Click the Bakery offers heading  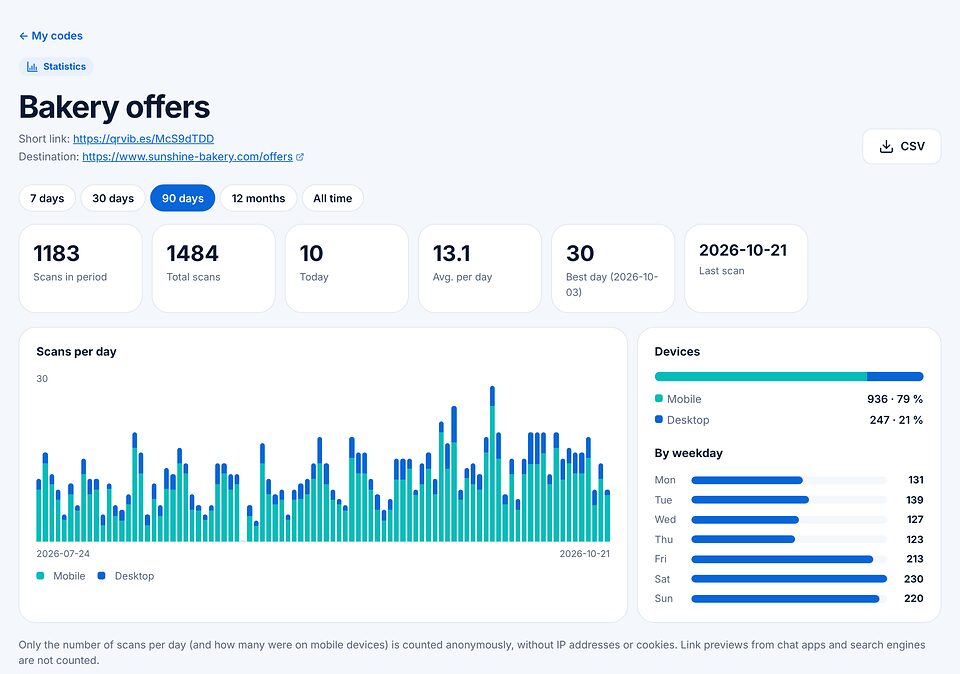click(x=114, y=107)
